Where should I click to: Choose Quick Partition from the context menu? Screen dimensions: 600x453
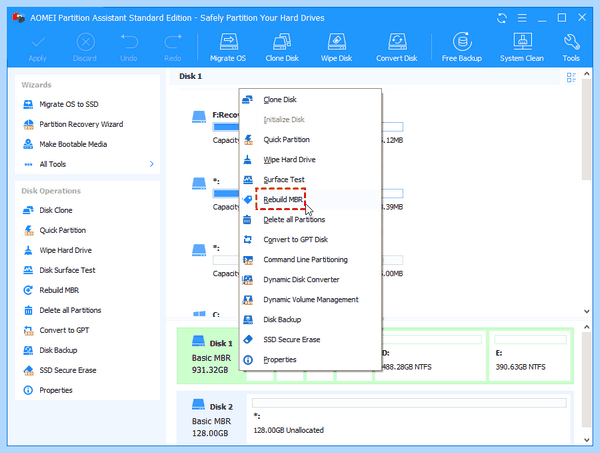click(x=310, y=139)
